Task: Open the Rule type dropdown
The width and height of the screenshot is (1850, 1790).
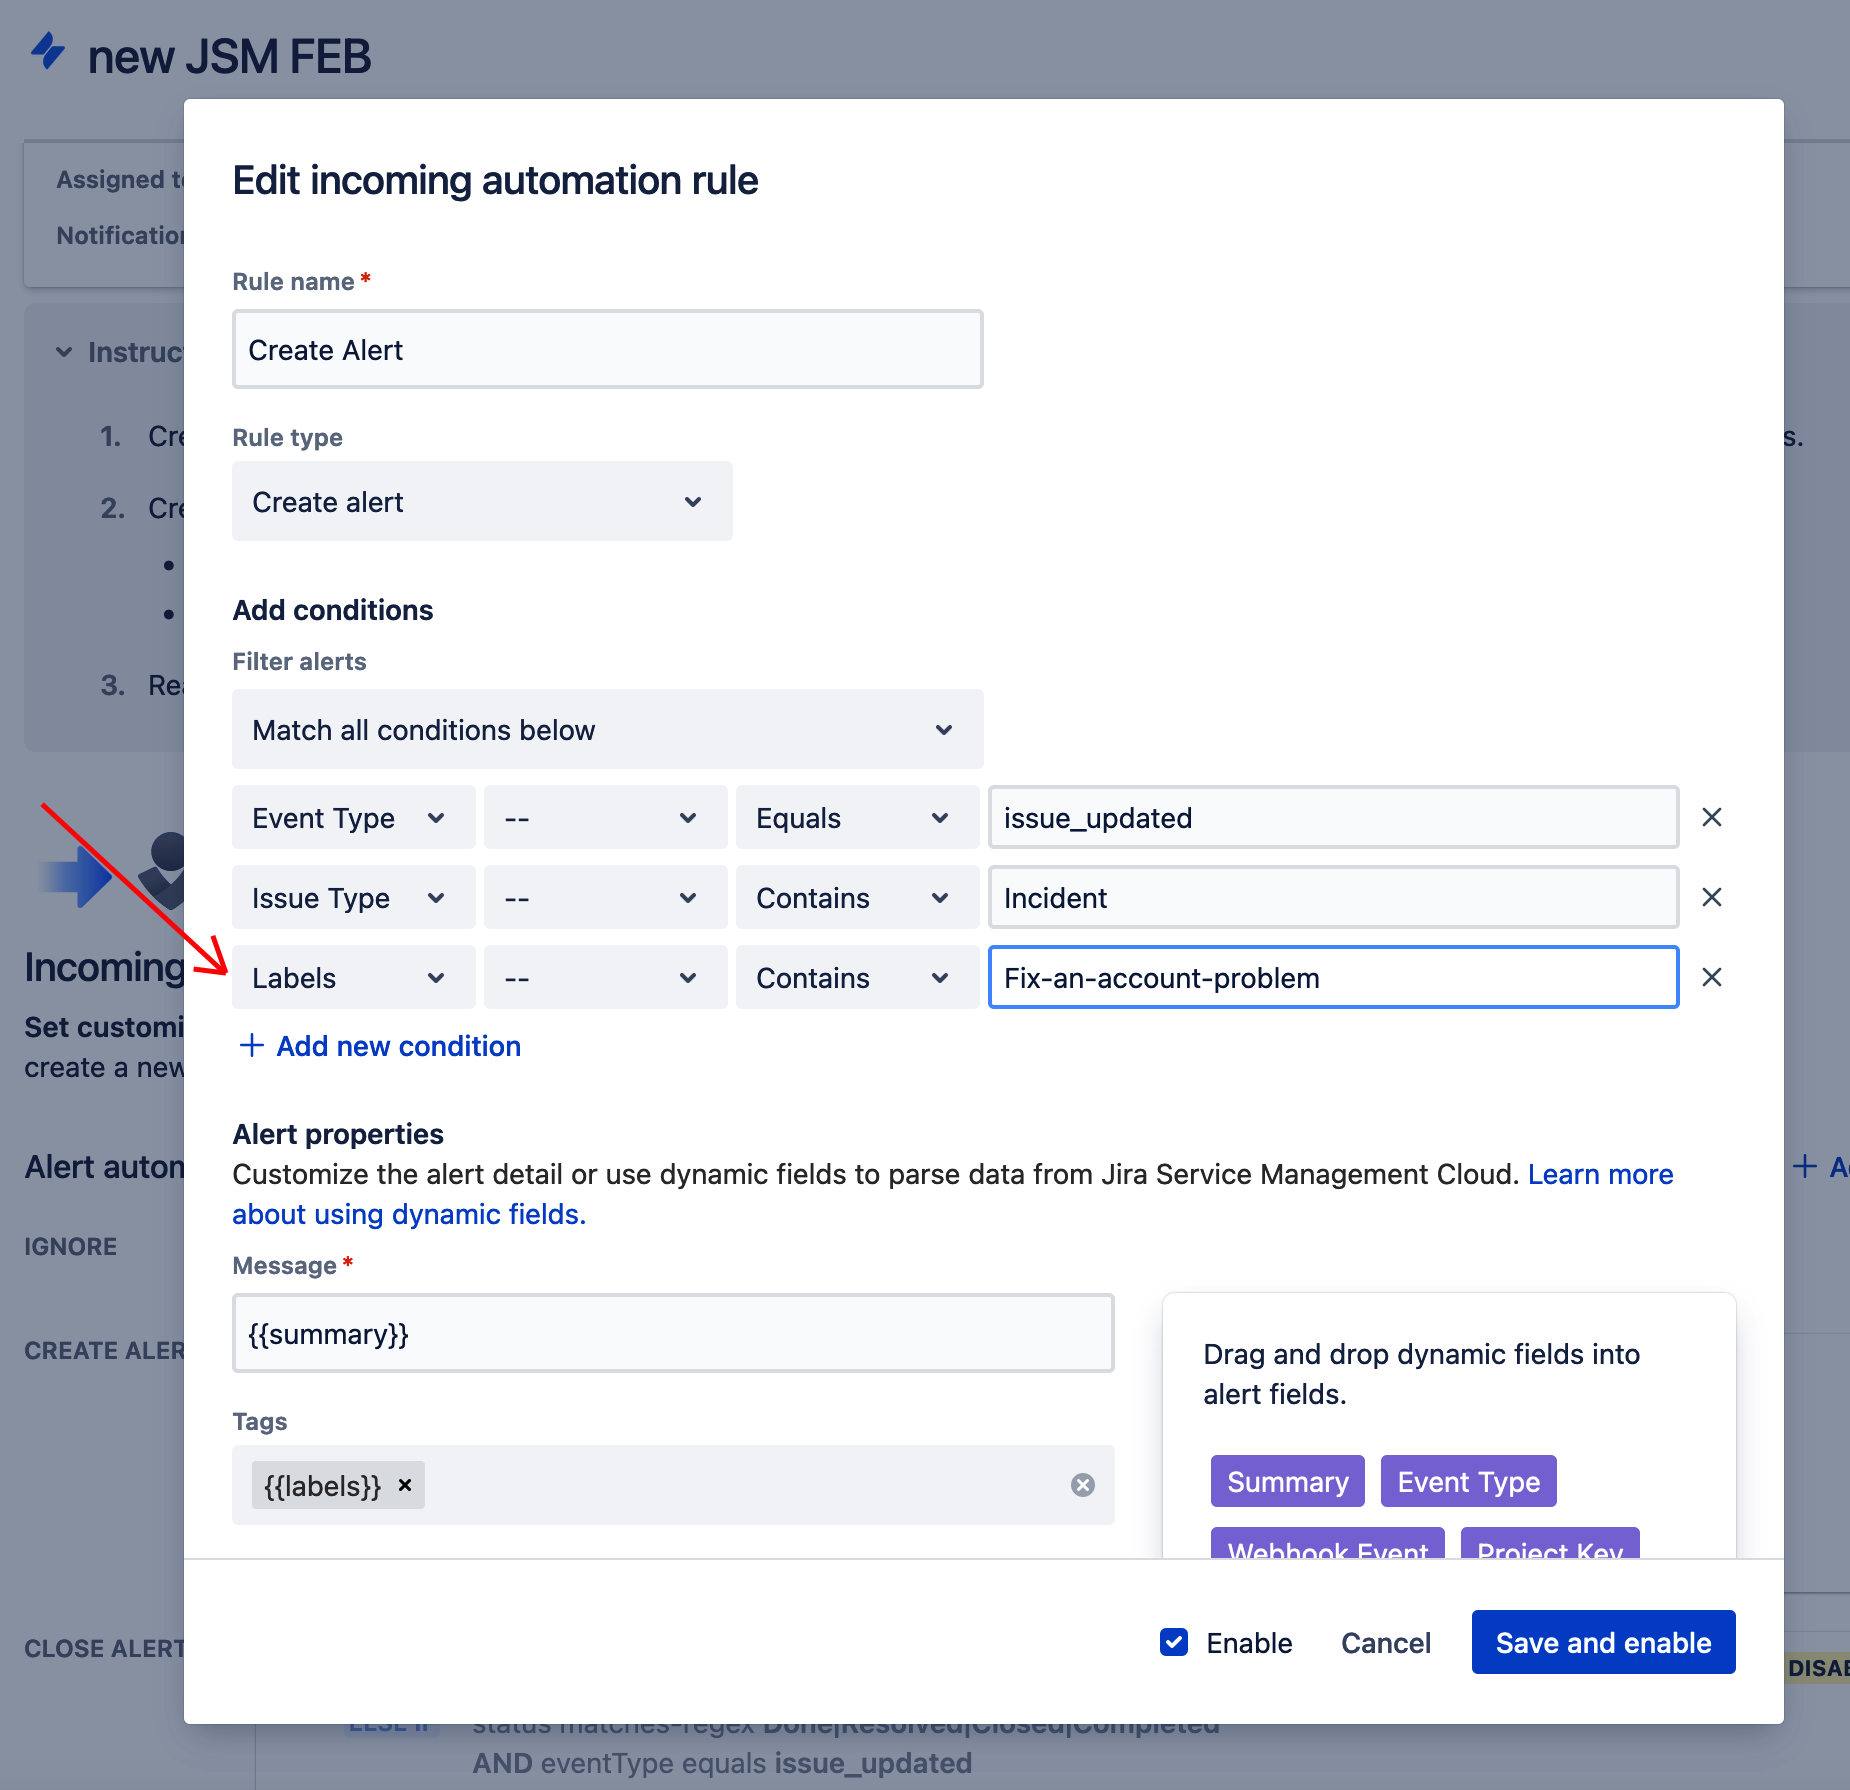Action: pos(482,502)
